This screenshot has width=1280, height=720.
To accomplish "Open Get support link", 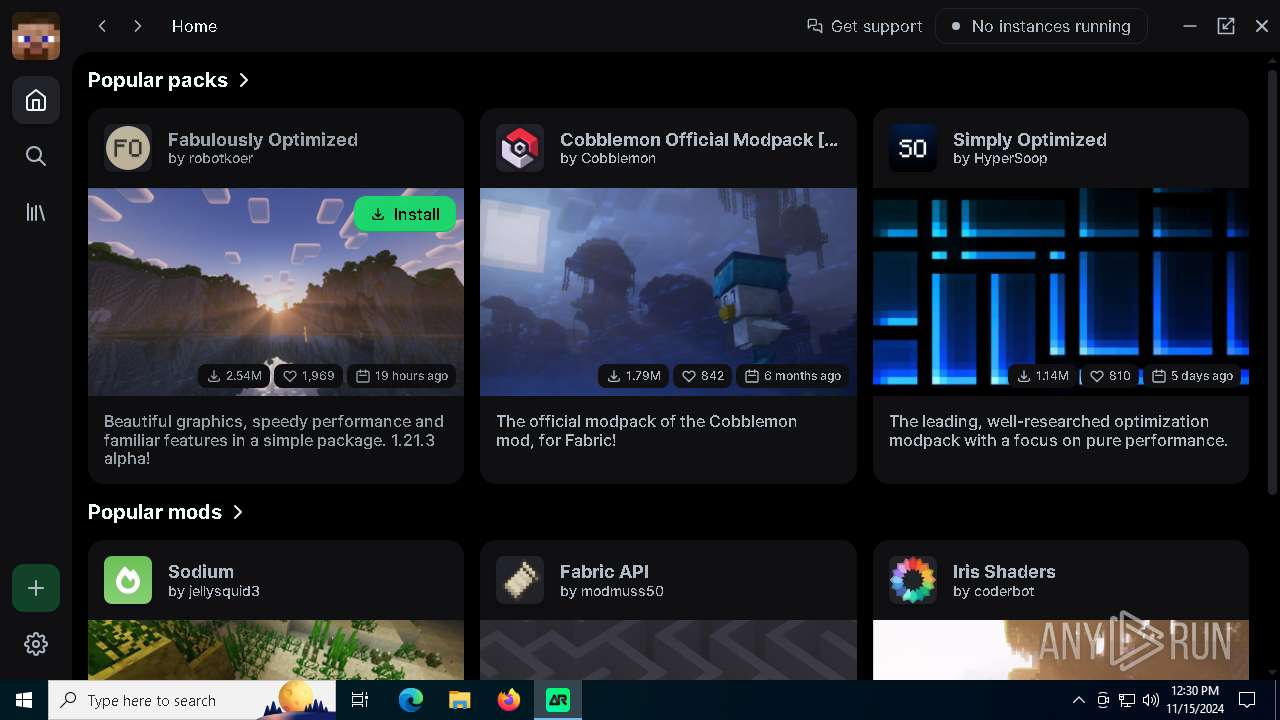I will (x=865, y=26).
